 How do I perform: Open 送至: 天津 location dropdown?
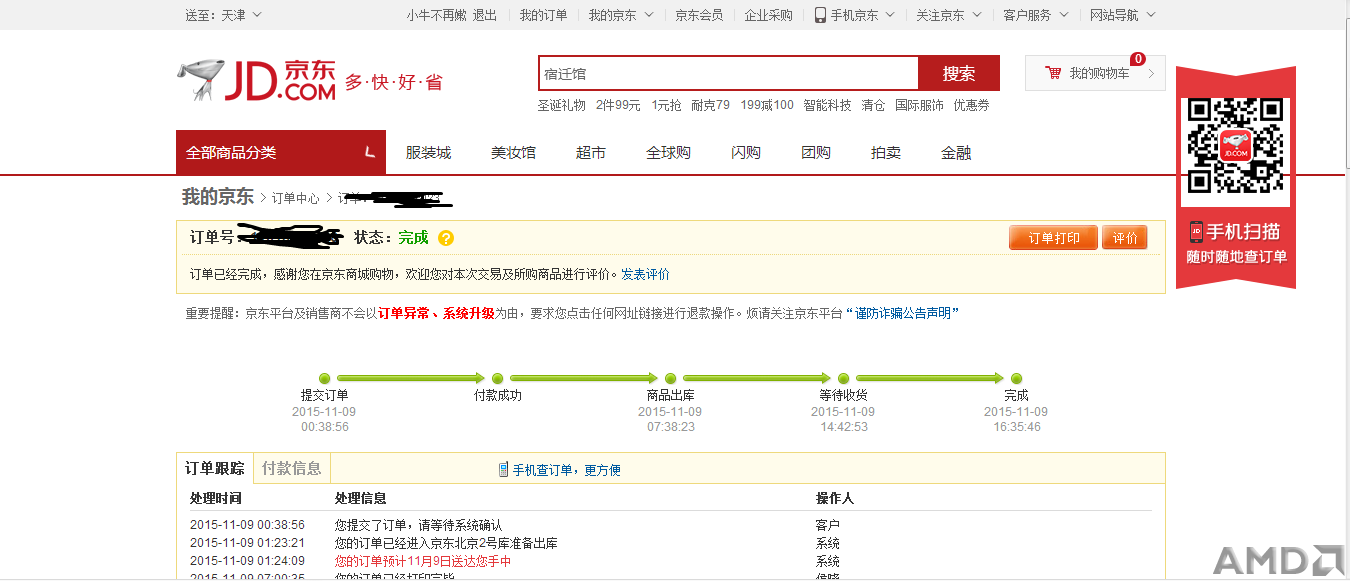click(x=224, y=15)
